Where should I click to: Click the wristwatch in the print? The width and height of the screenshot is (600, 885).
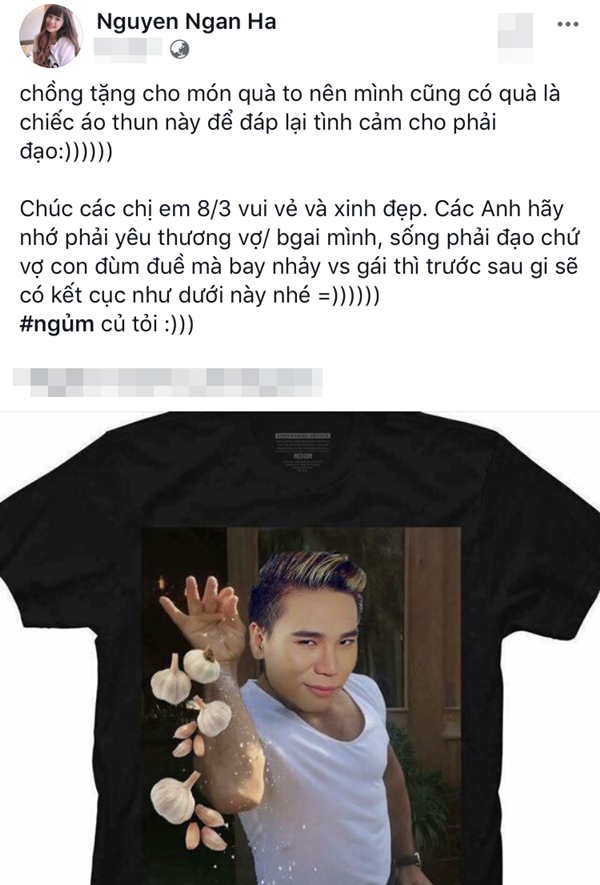pyautogui.click(x=409, y=860)
